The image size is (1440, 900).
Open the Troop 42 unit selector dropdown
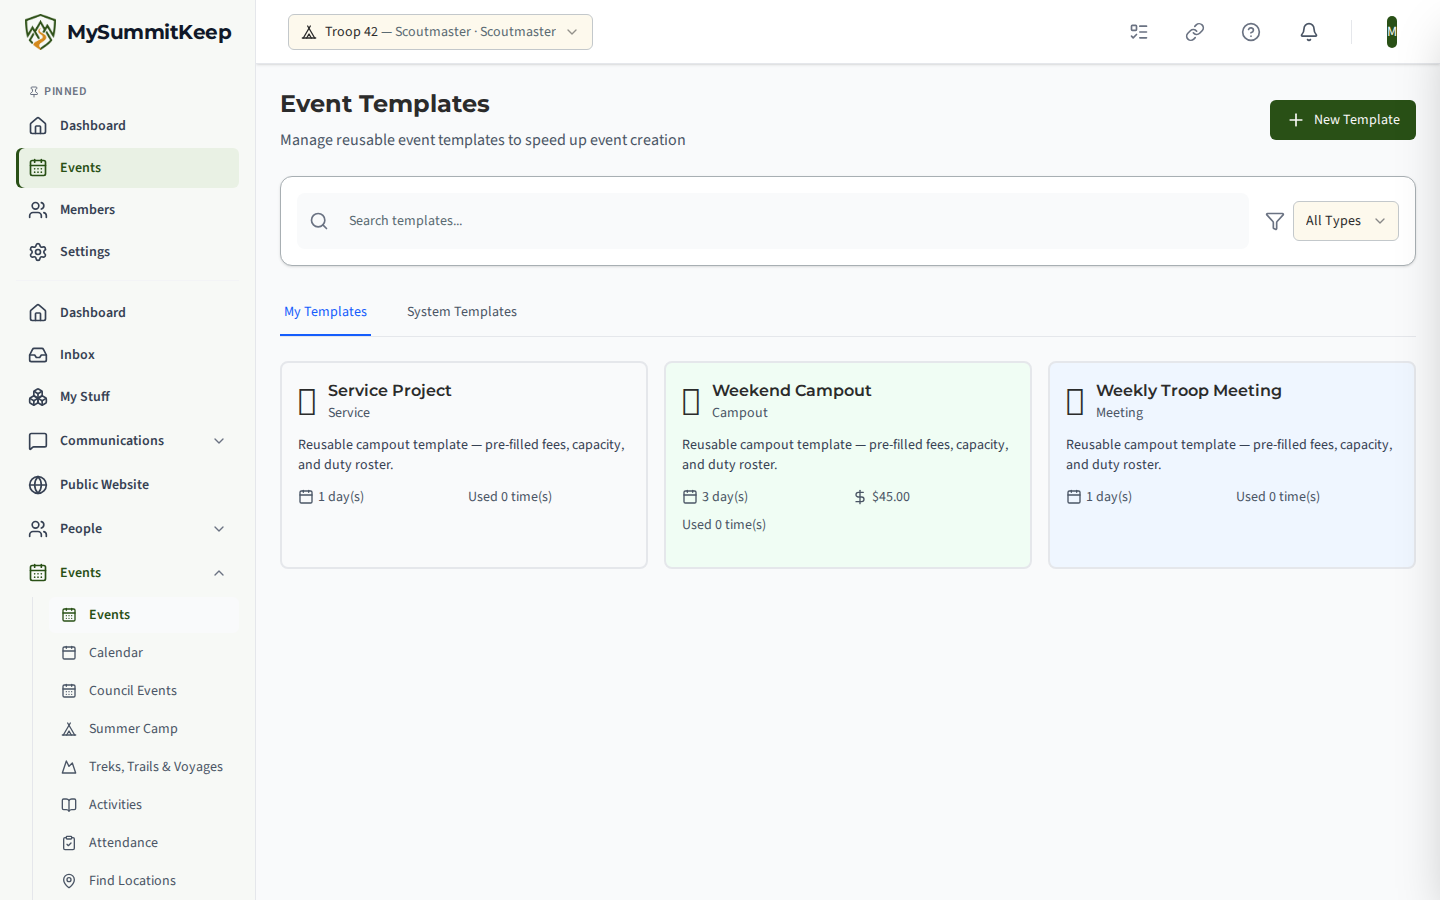click(440, 32)
